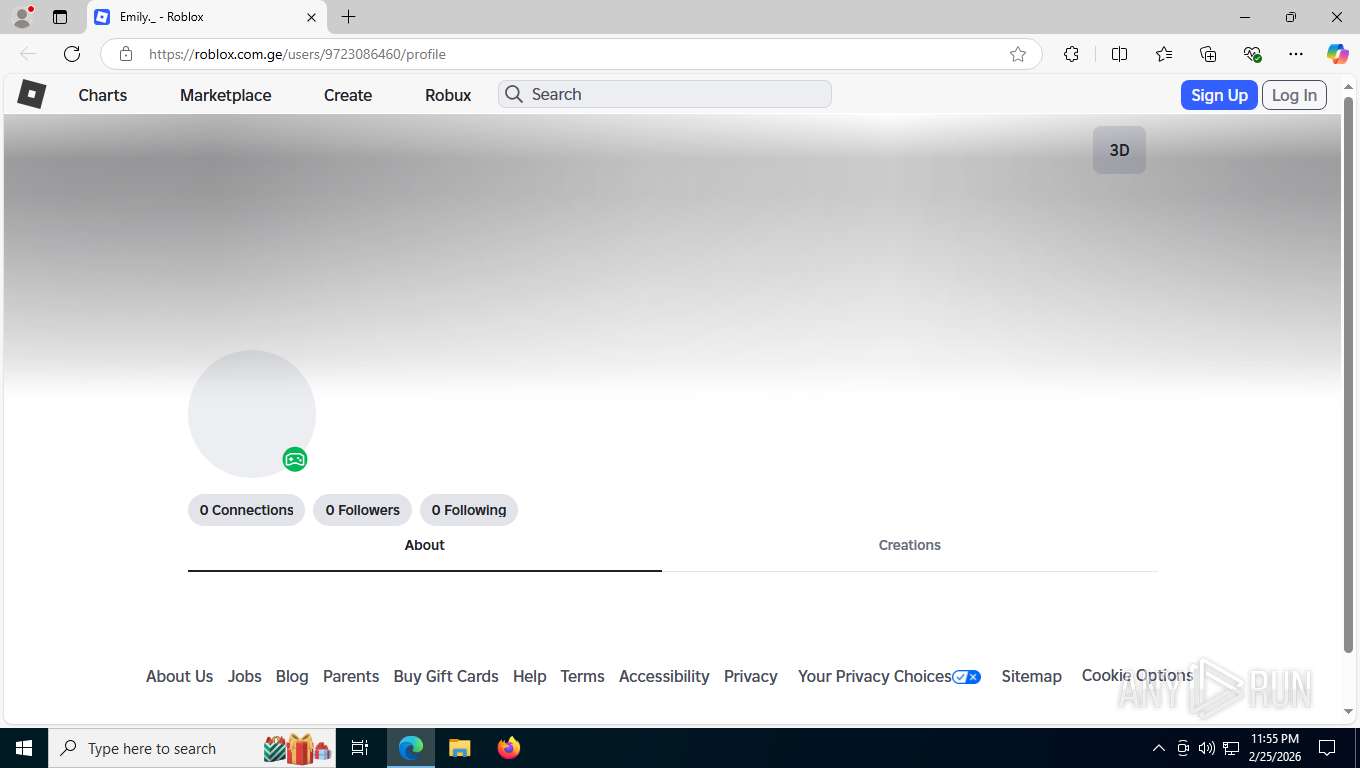
Task: Open the Accessibility footer link
Action: pyautogui.click(x=664, y=677)
